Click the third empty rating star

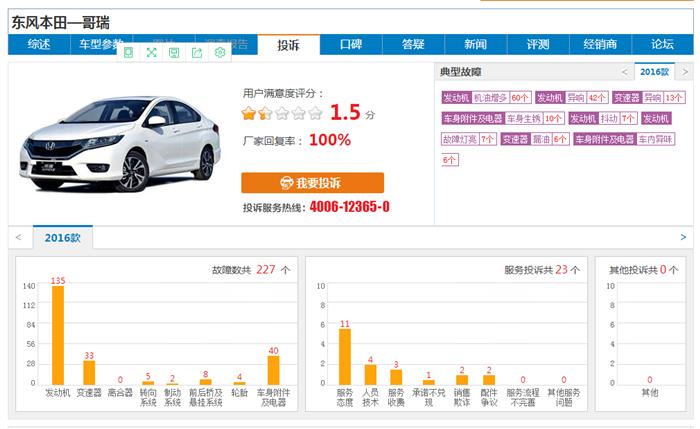282,113
